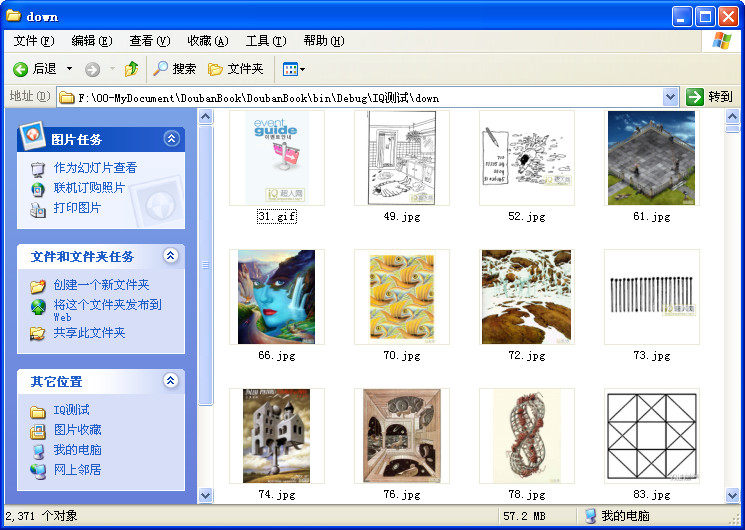Image resolution: width=745 pixels, height=530 pixels.
Task: Open the 图片收藏 location link
Action: point(77,430)
